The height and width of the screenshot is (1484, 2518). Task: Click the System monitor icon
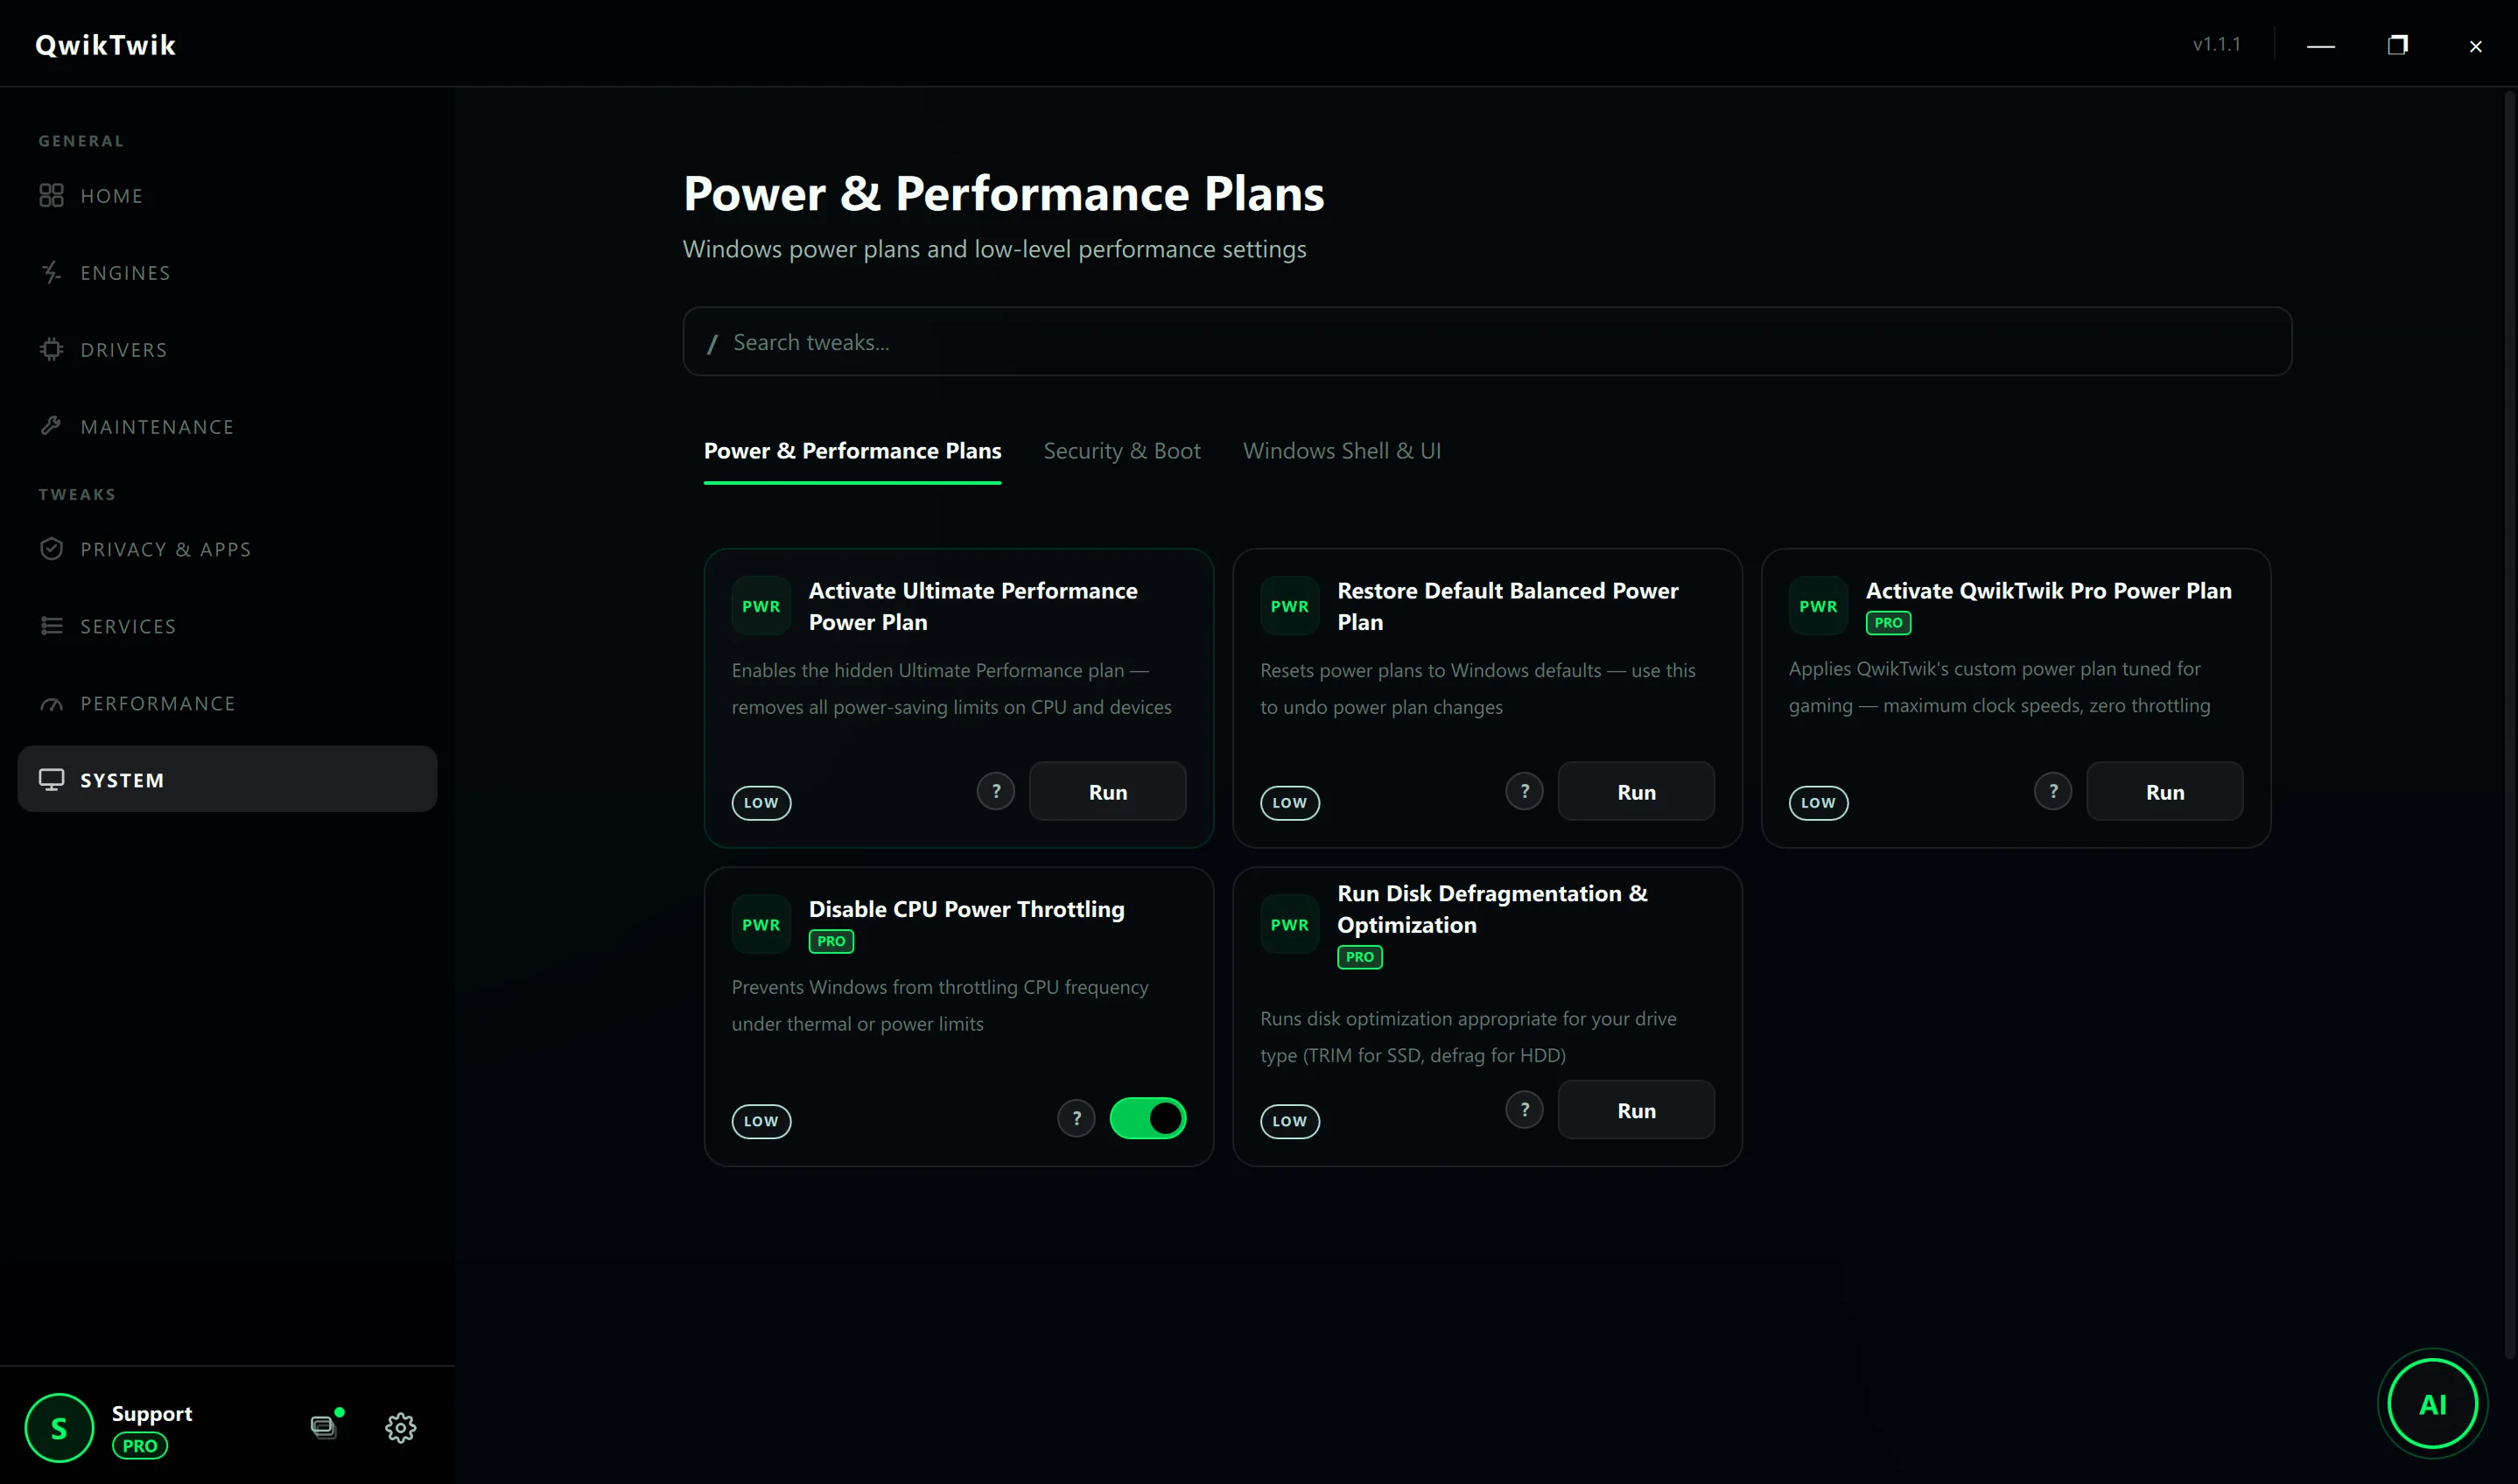(51, 779)
